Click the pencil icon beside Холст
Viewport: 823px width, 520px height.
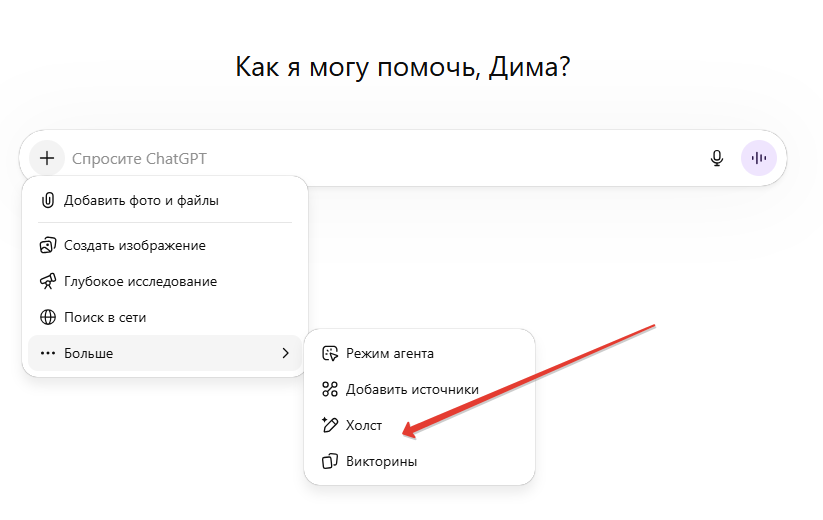330,425
